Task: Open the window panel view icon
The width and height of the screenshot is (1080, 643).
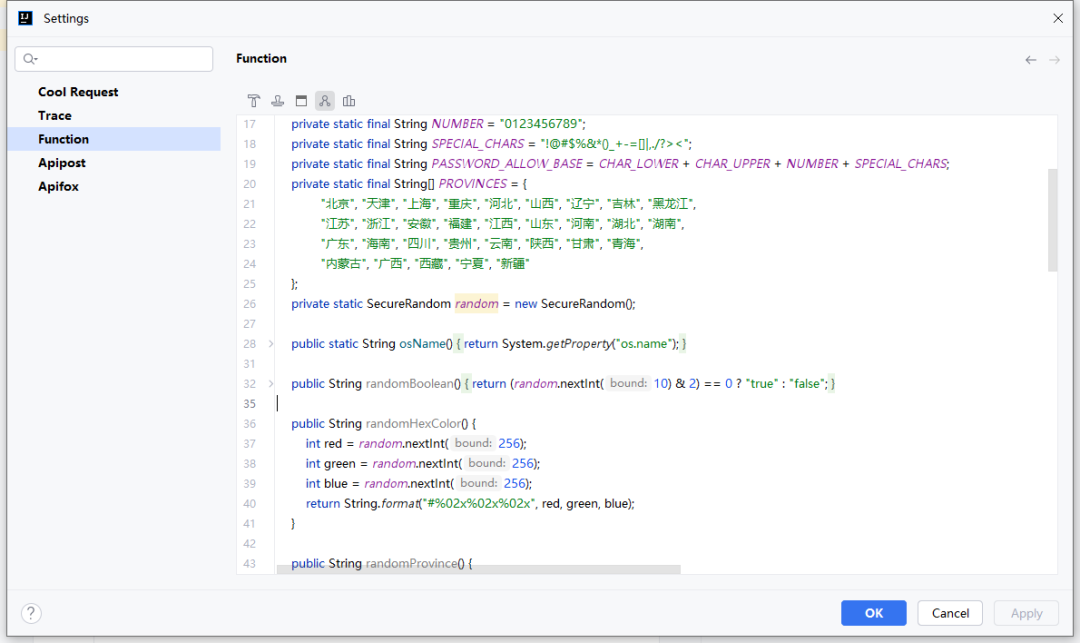Action: (301, 100)
